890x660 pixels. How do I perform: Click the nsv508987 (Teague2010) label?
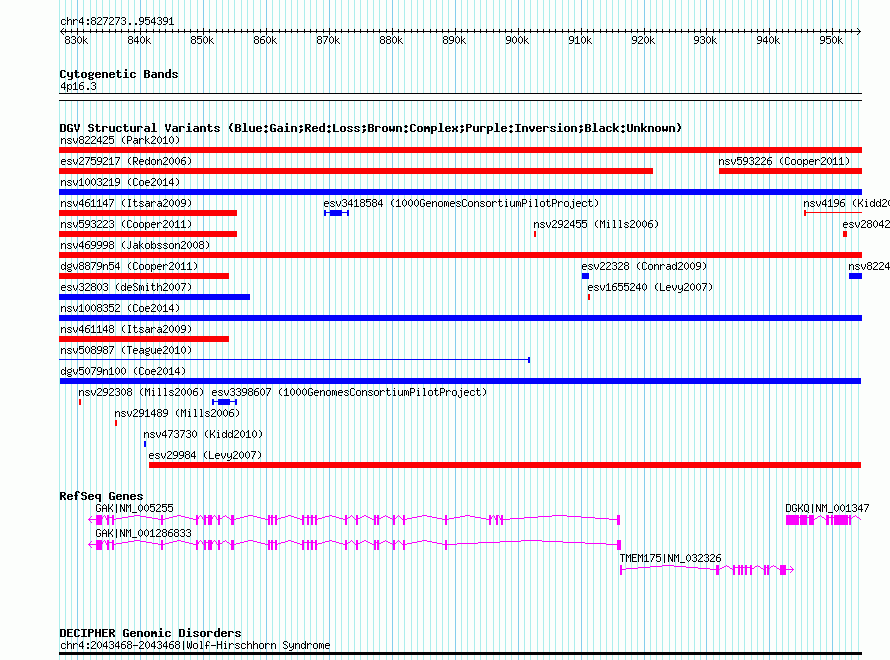point(126,350)
